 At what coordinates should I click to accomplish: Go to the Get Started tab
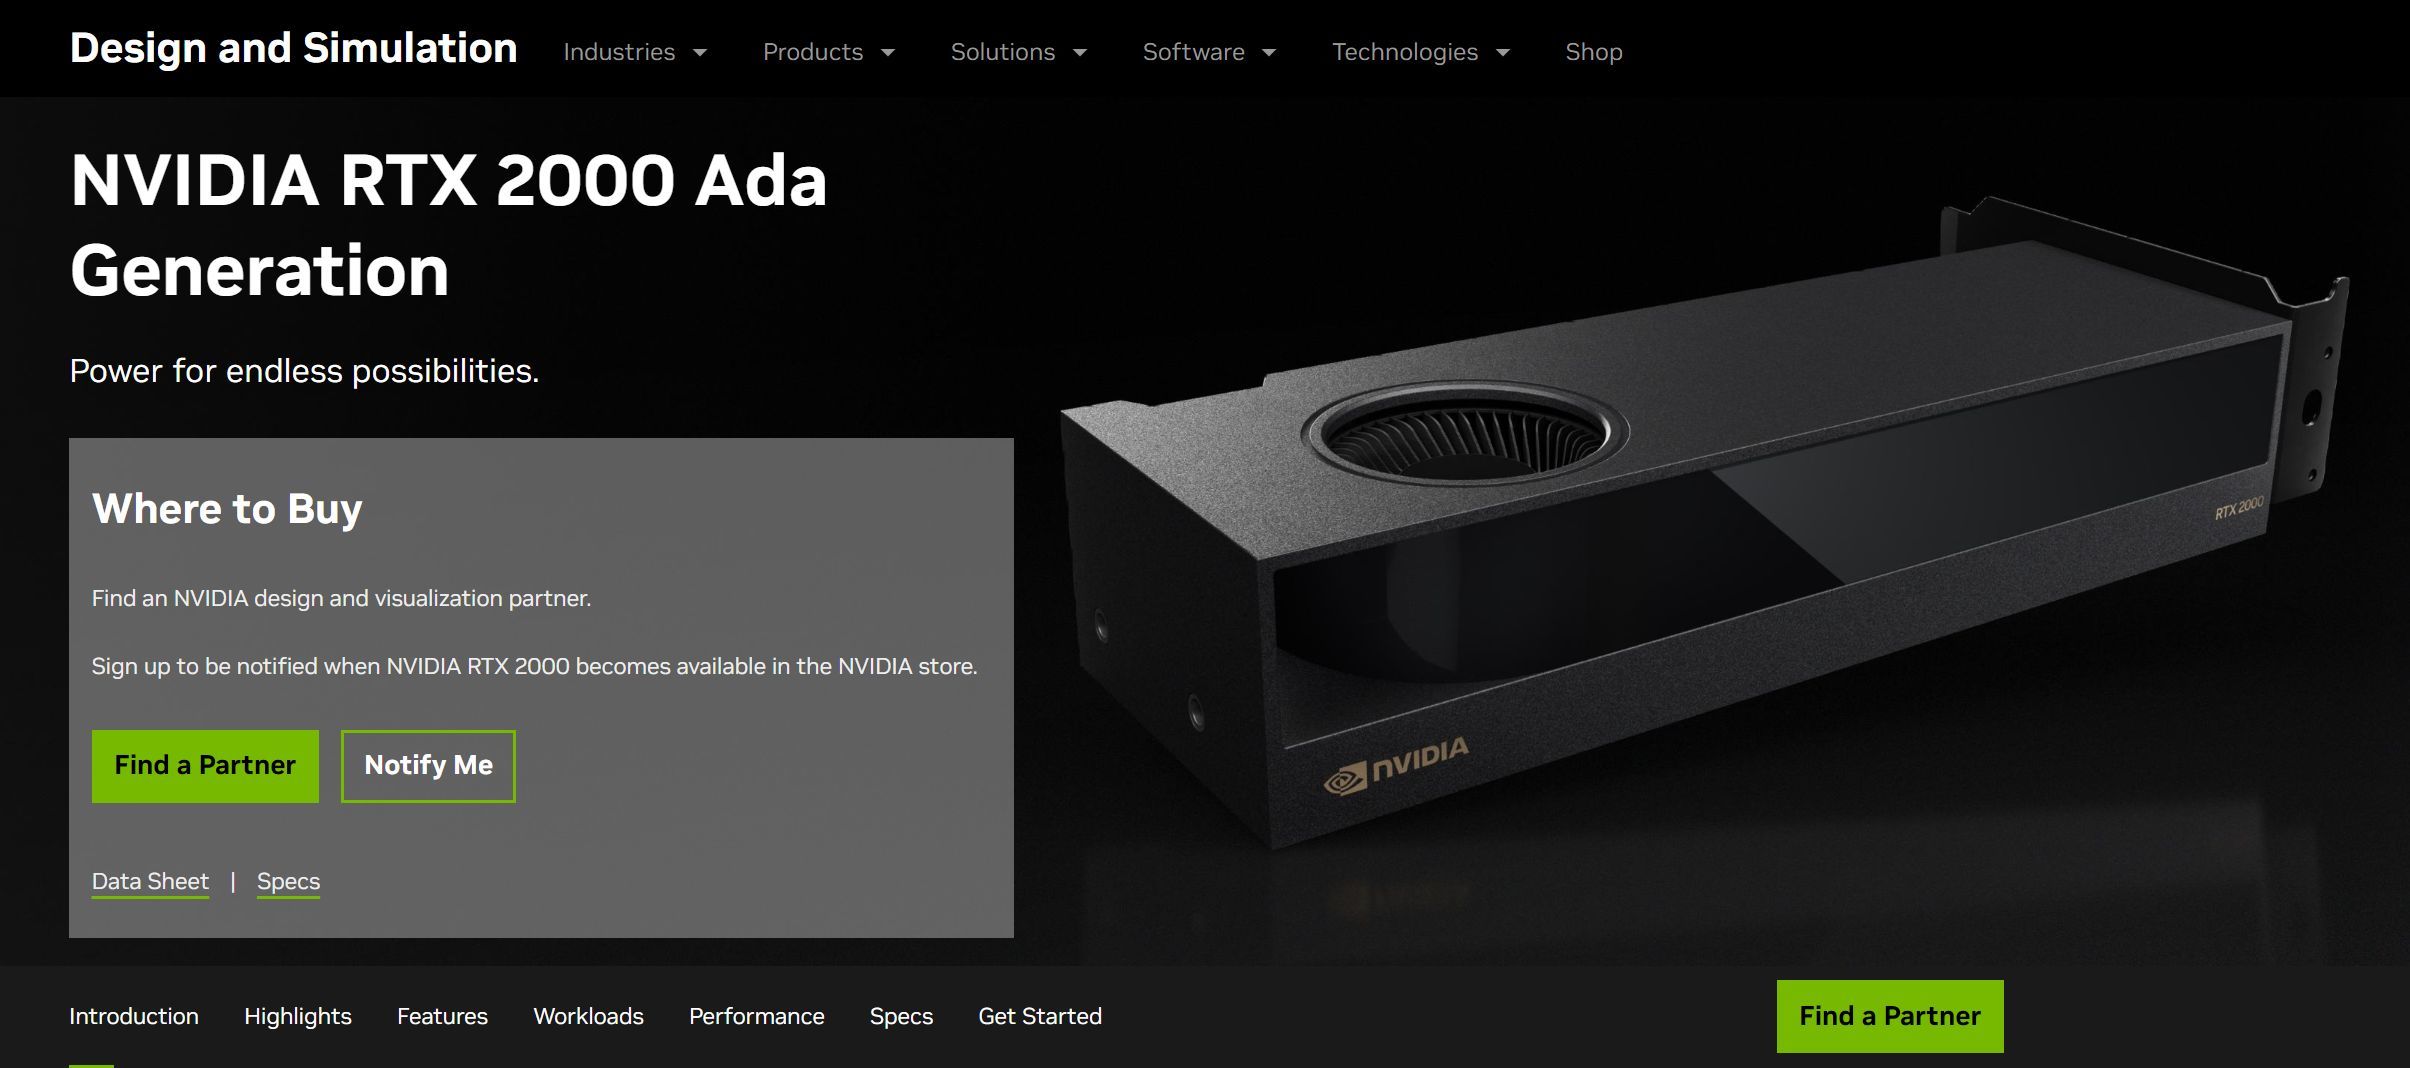[1040, 1016]
